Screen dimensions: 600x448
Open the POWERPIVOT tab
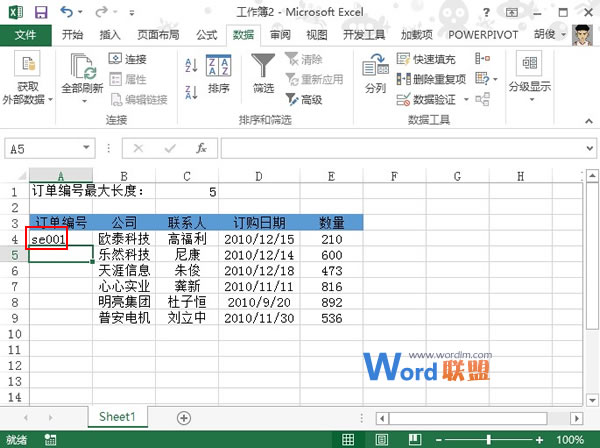click(483, 35)
